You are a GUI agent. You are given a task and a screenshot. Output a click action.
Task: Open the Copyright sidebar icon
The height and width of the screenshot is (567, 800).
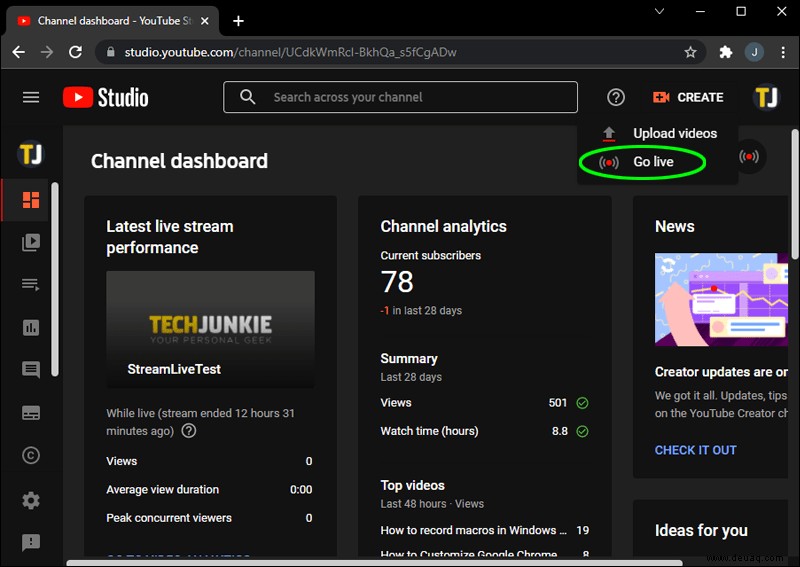pos(31,455)
